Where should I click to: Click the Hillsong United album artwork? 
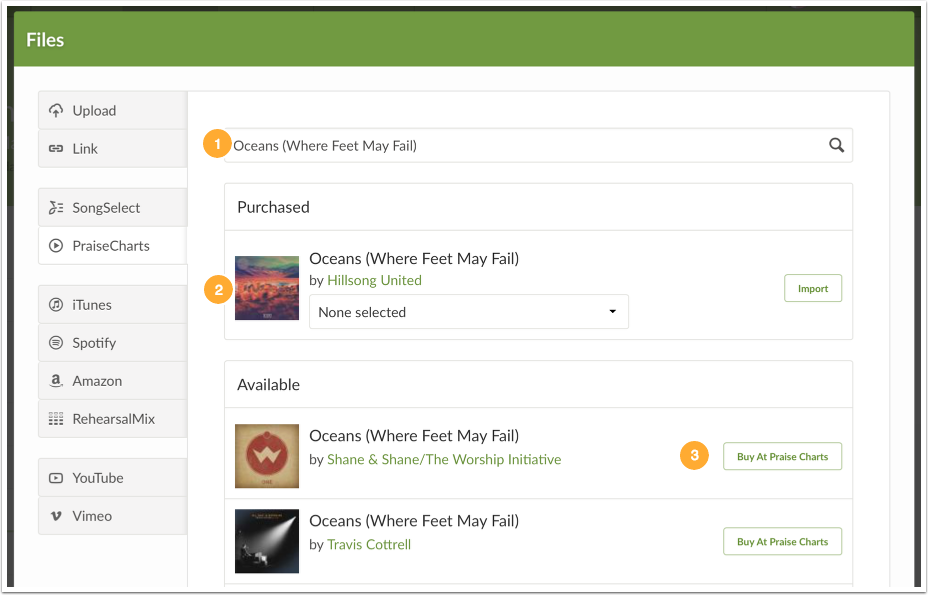266,287
